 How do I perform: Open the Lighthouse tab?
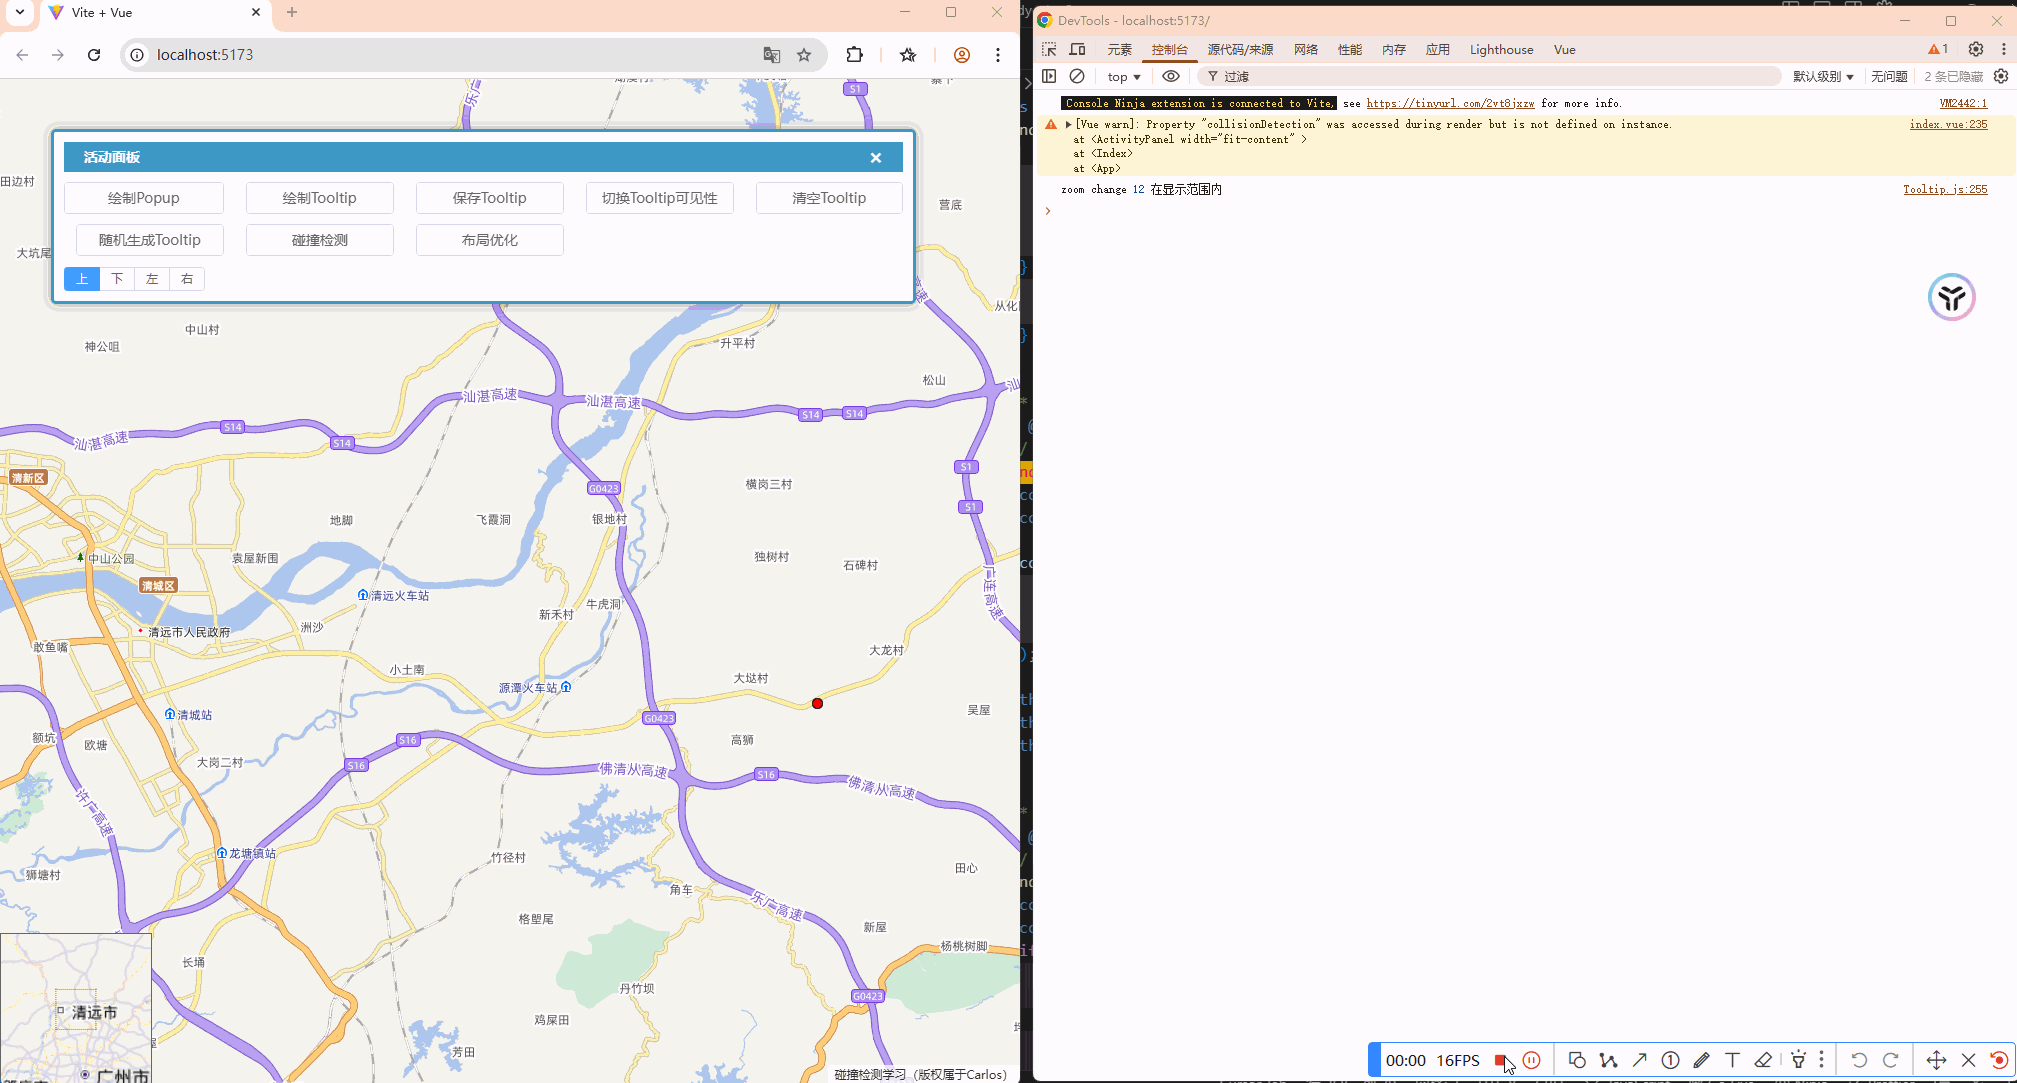(x=1500, y=49)
